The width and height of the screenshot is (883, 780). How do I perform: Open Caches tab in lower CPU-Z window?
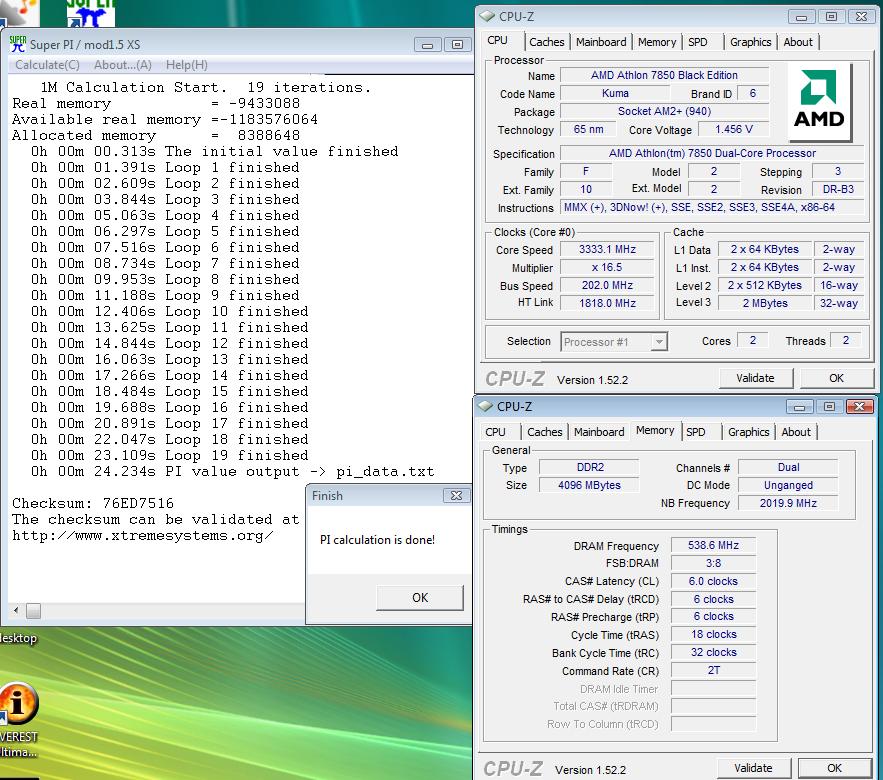tap(545, 432)
